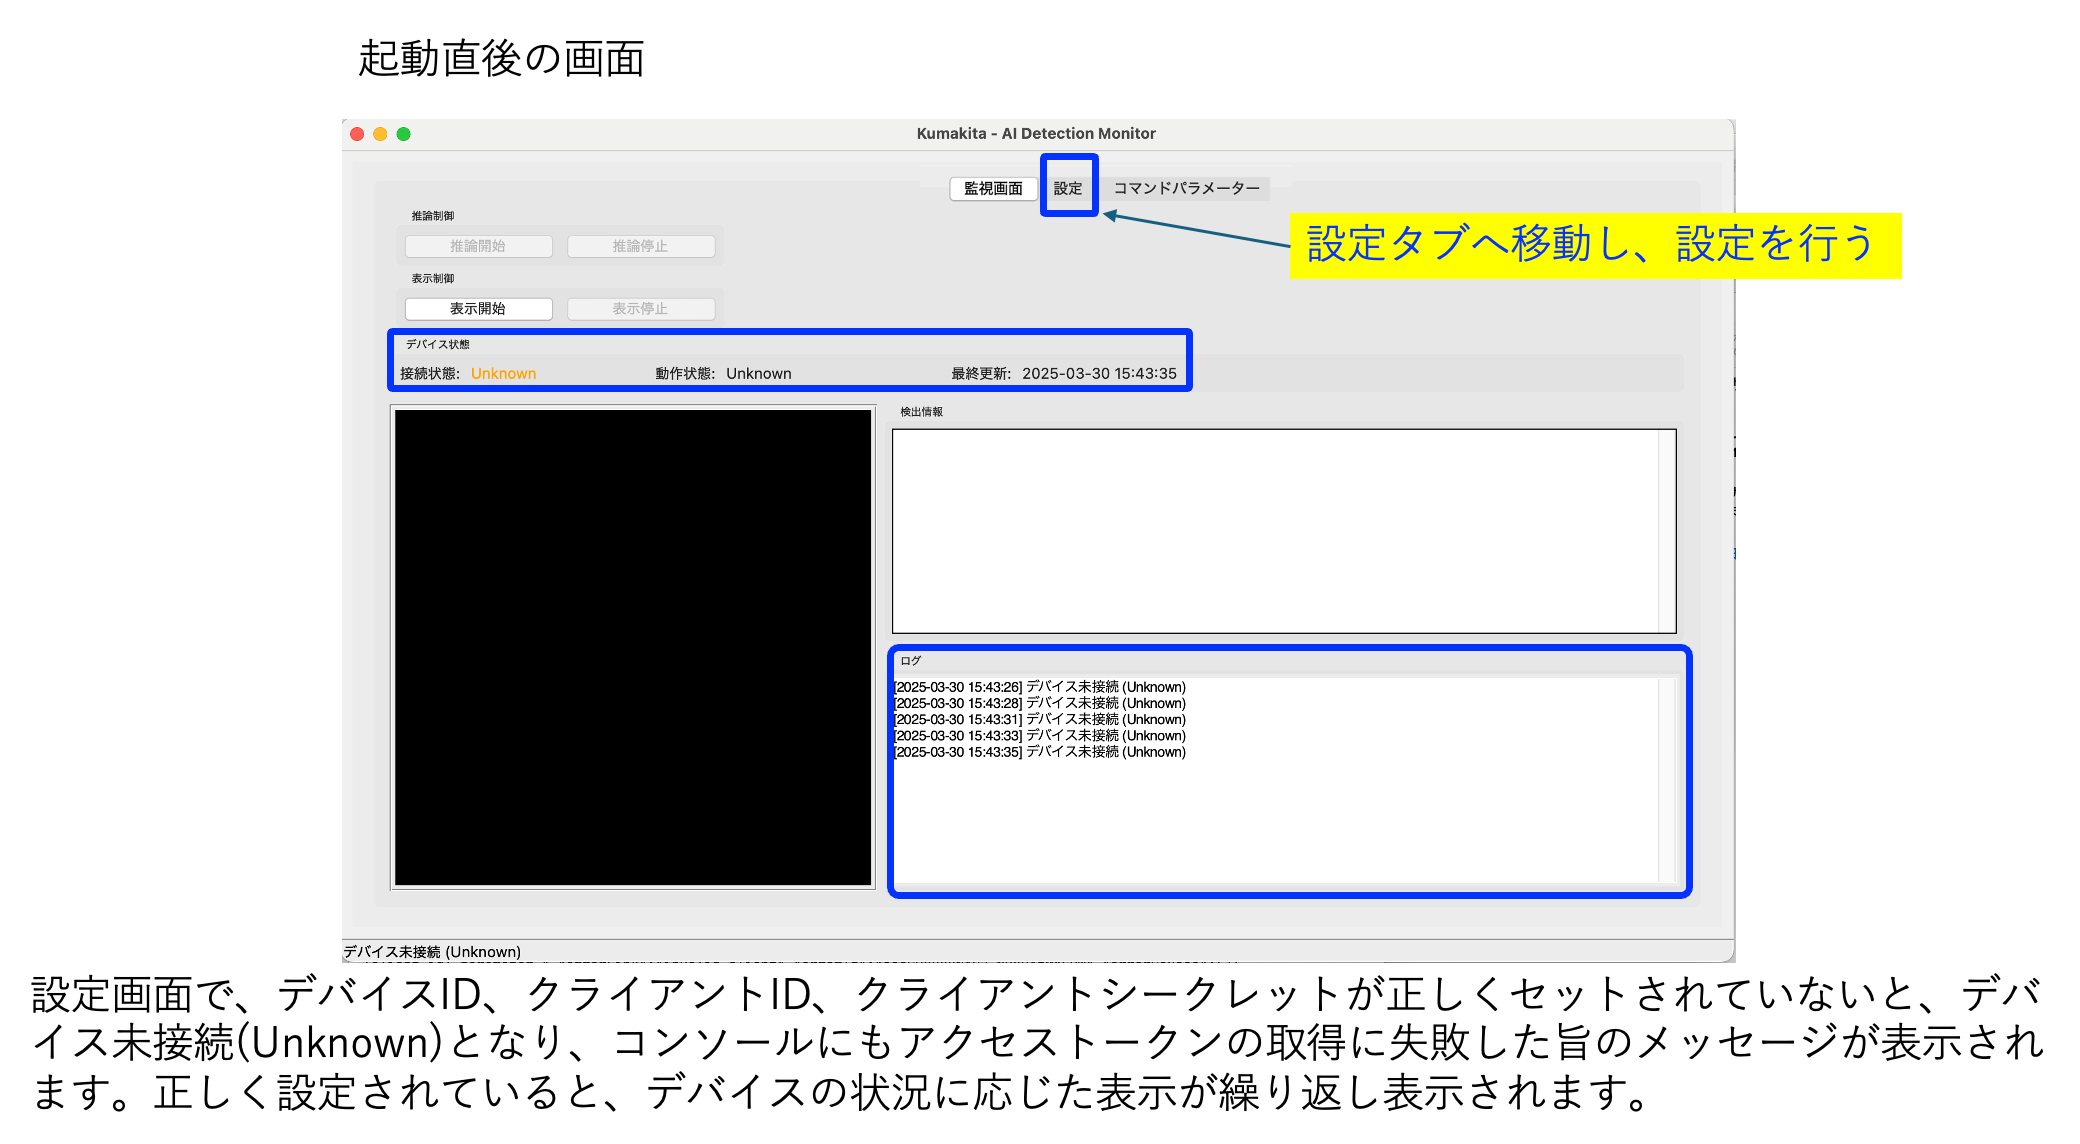Select the コマンドパラメーター tab
The height and width of the screenshot is (1144, 2080).
click(1186, 188)
